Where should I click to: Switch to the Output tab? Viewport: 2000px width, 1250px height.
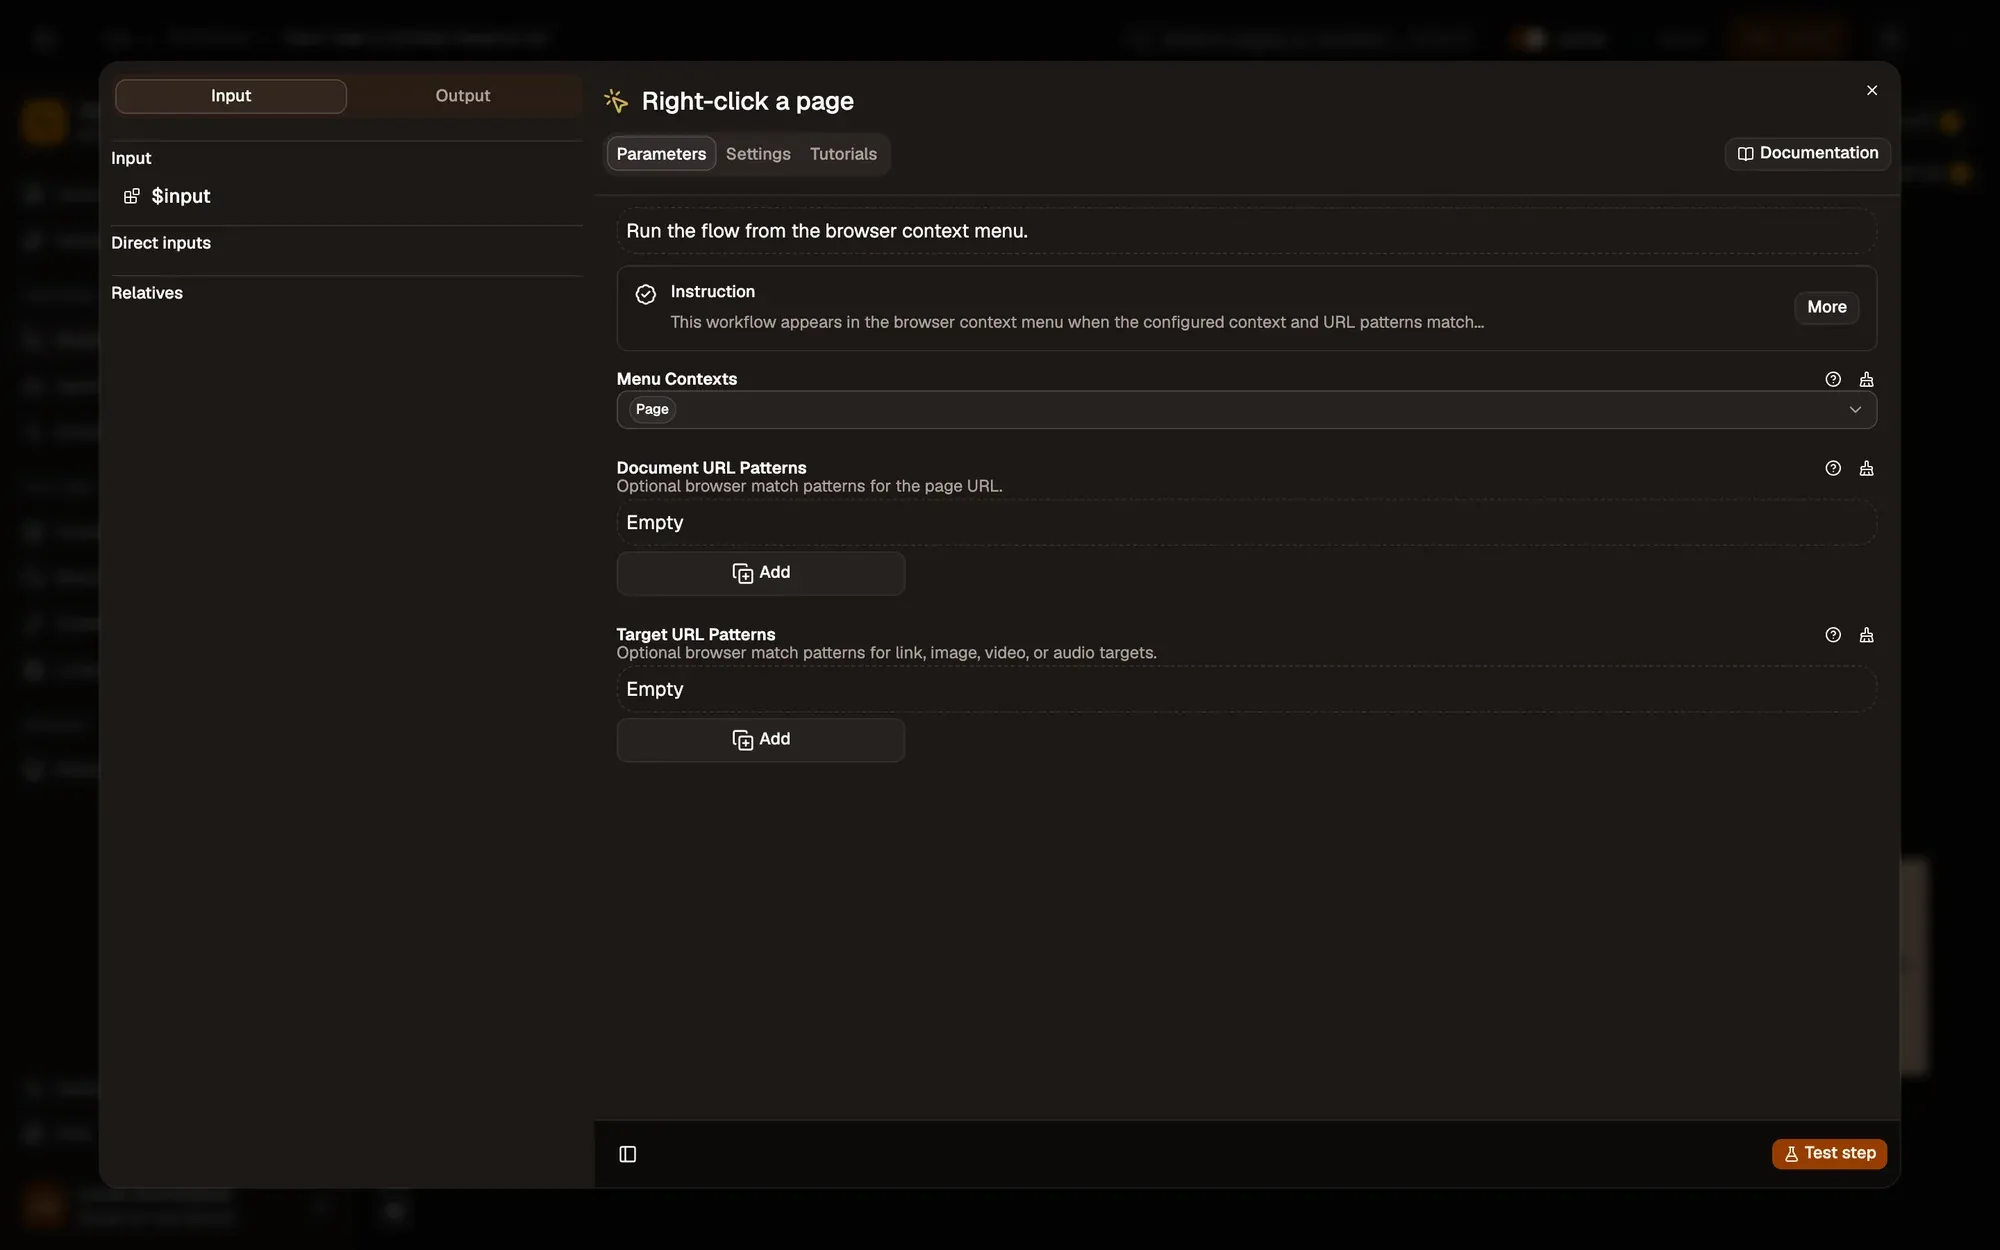pos(463,96)
